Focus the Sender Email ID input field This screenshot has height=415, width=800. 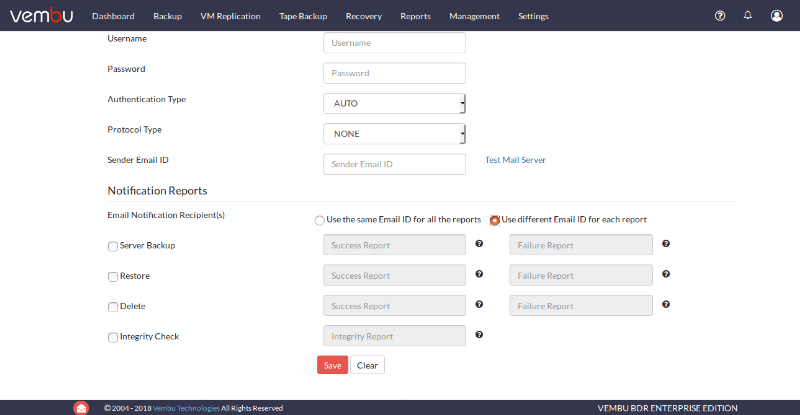point(394,164)
